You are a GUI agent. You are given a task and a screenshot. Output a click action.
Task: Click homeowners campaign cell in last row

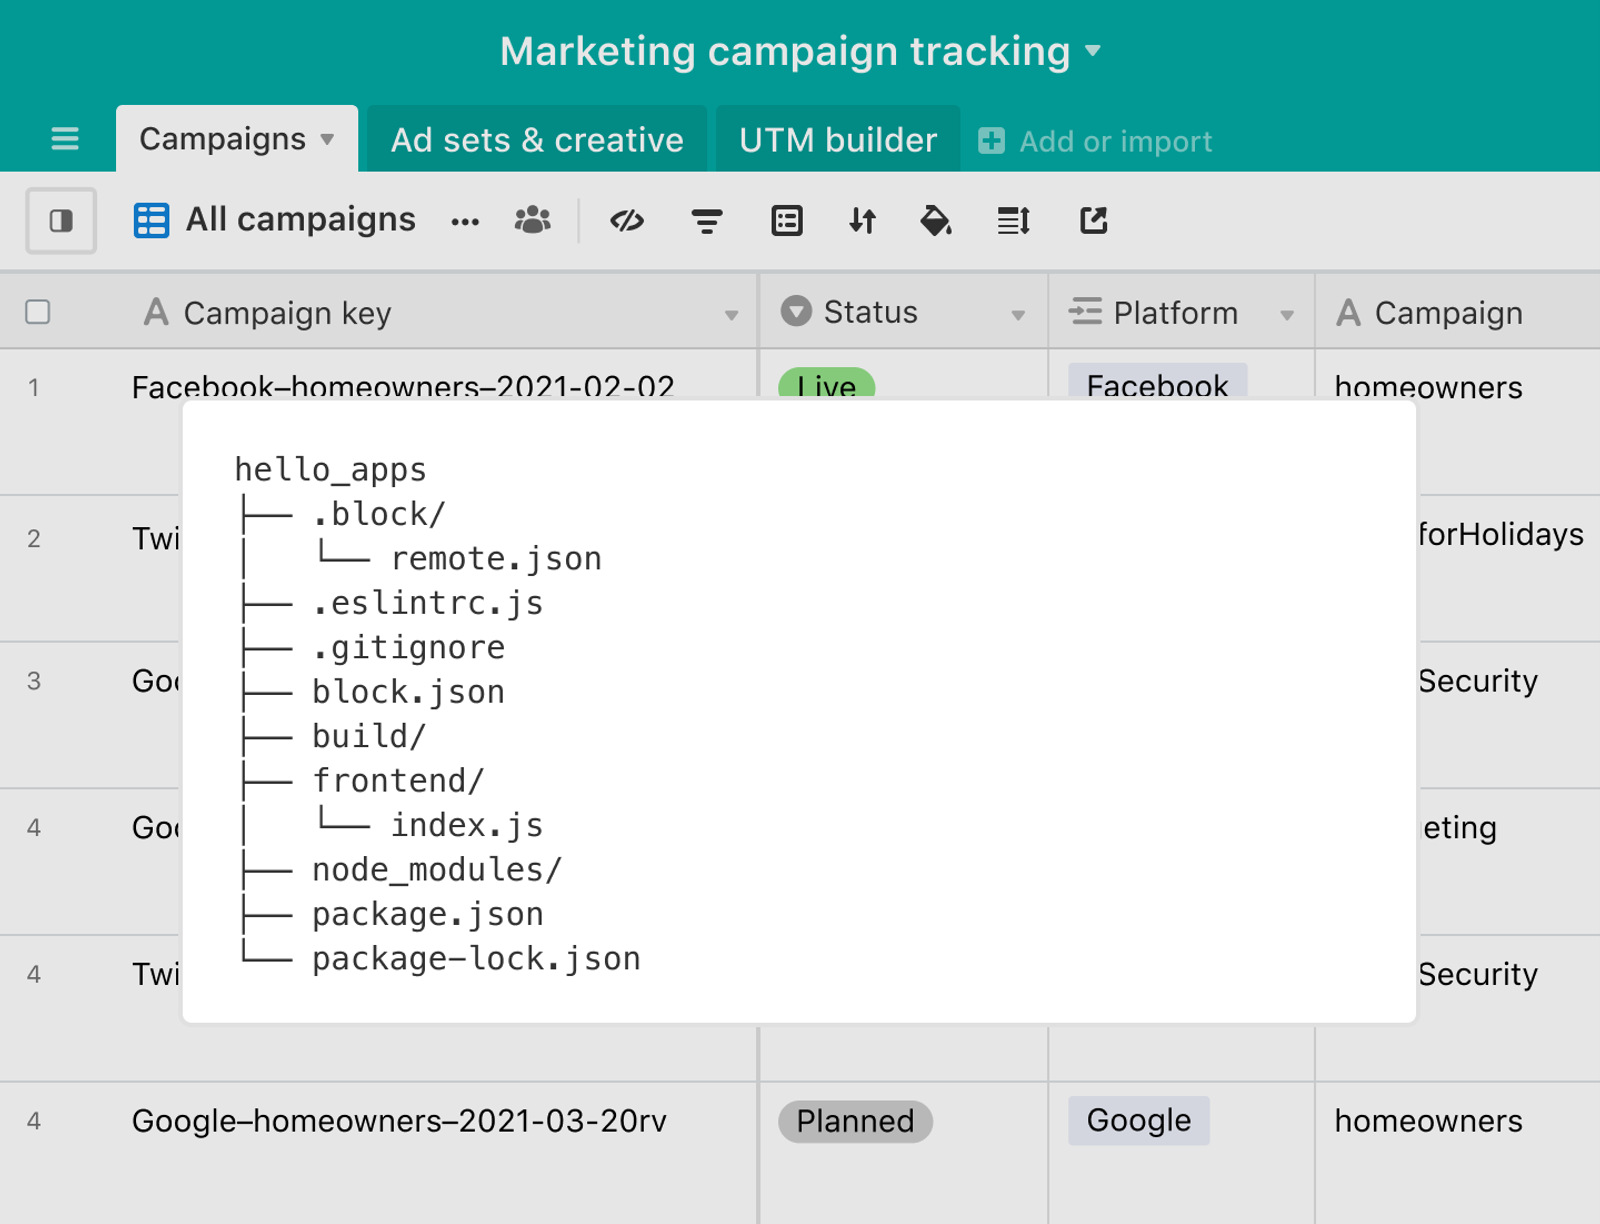coord(1428,1121)
